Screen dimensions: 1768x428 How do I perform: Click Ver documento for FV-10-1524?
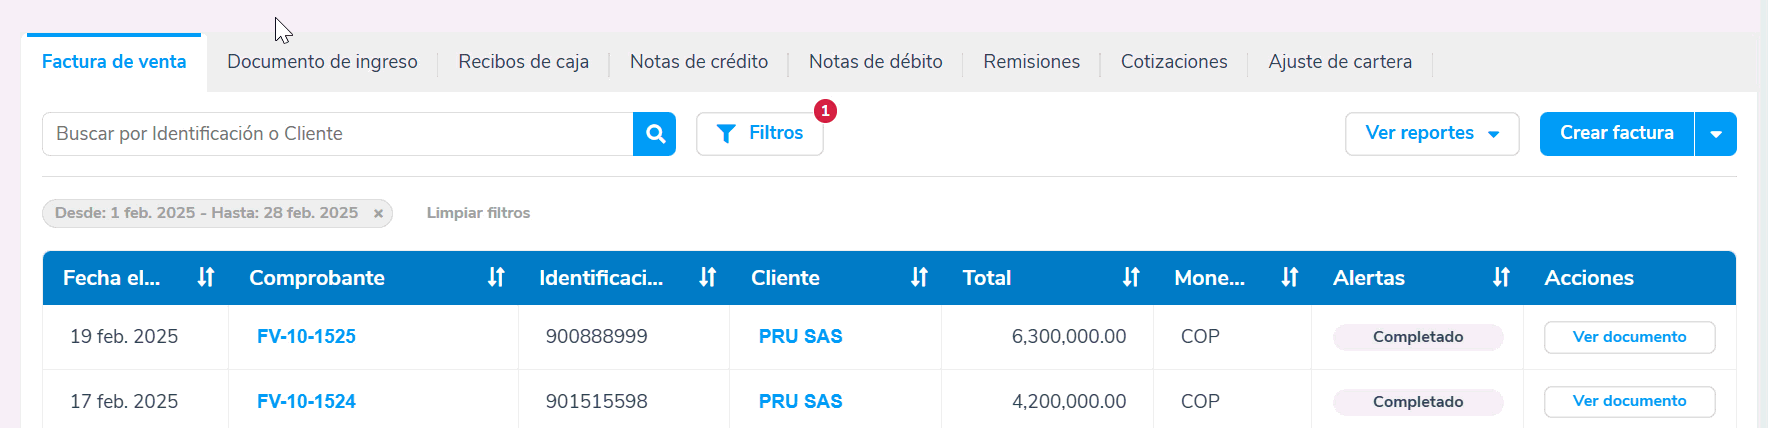(x=1629, y=401)
